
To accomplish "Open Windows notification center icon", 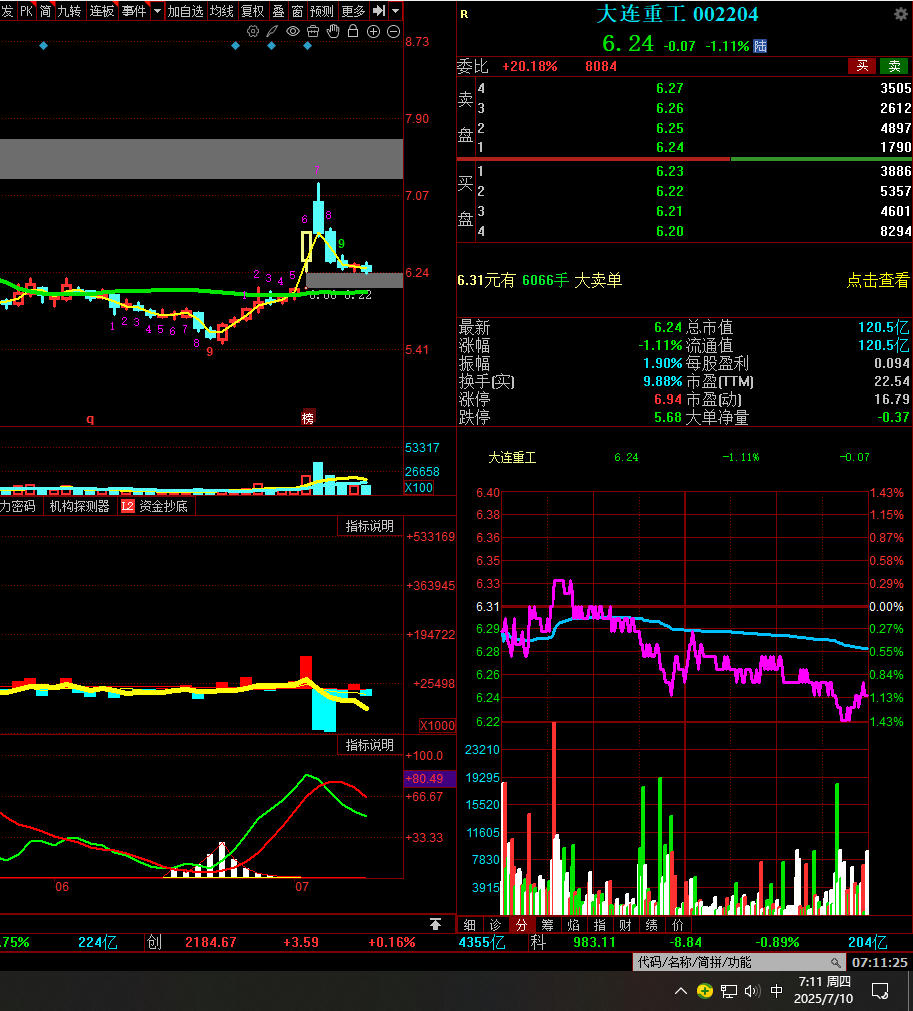I will (879, 990).
